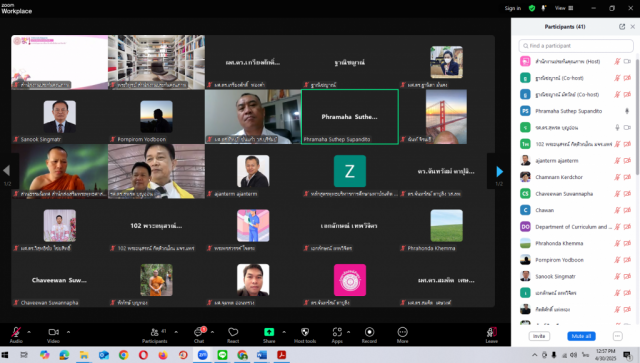Click the Mute all button

click(x=581, y=336)
